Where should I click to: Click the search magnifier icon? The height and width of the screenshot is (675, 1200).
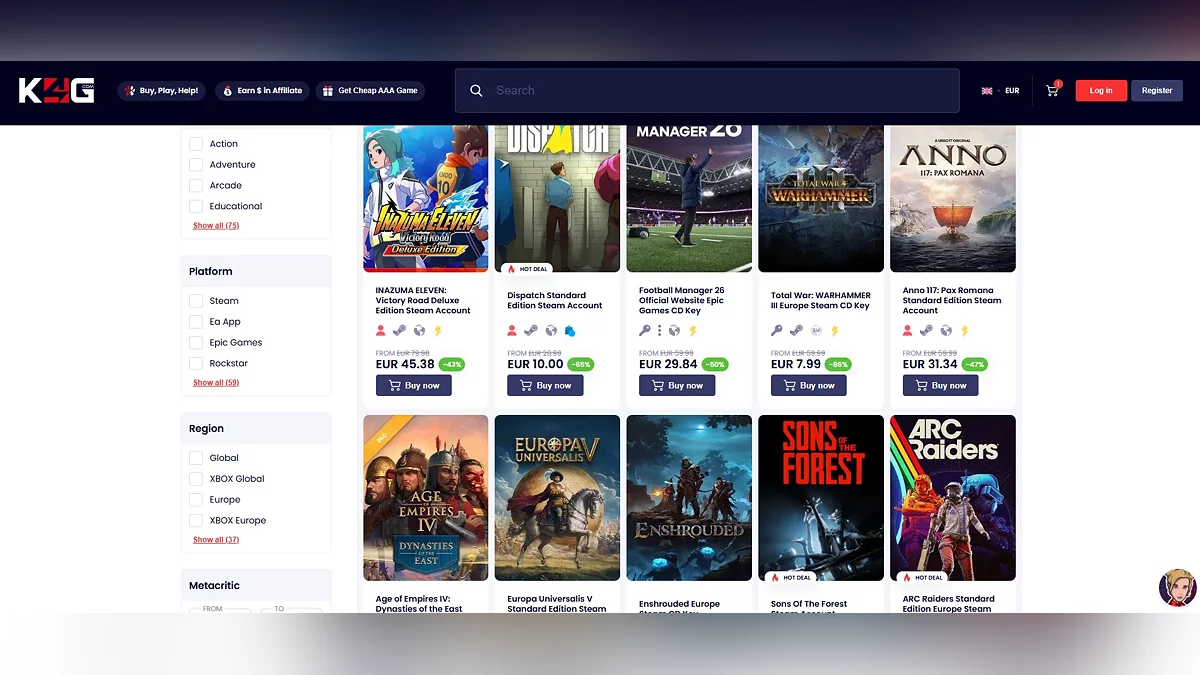[x=476, y=90]
